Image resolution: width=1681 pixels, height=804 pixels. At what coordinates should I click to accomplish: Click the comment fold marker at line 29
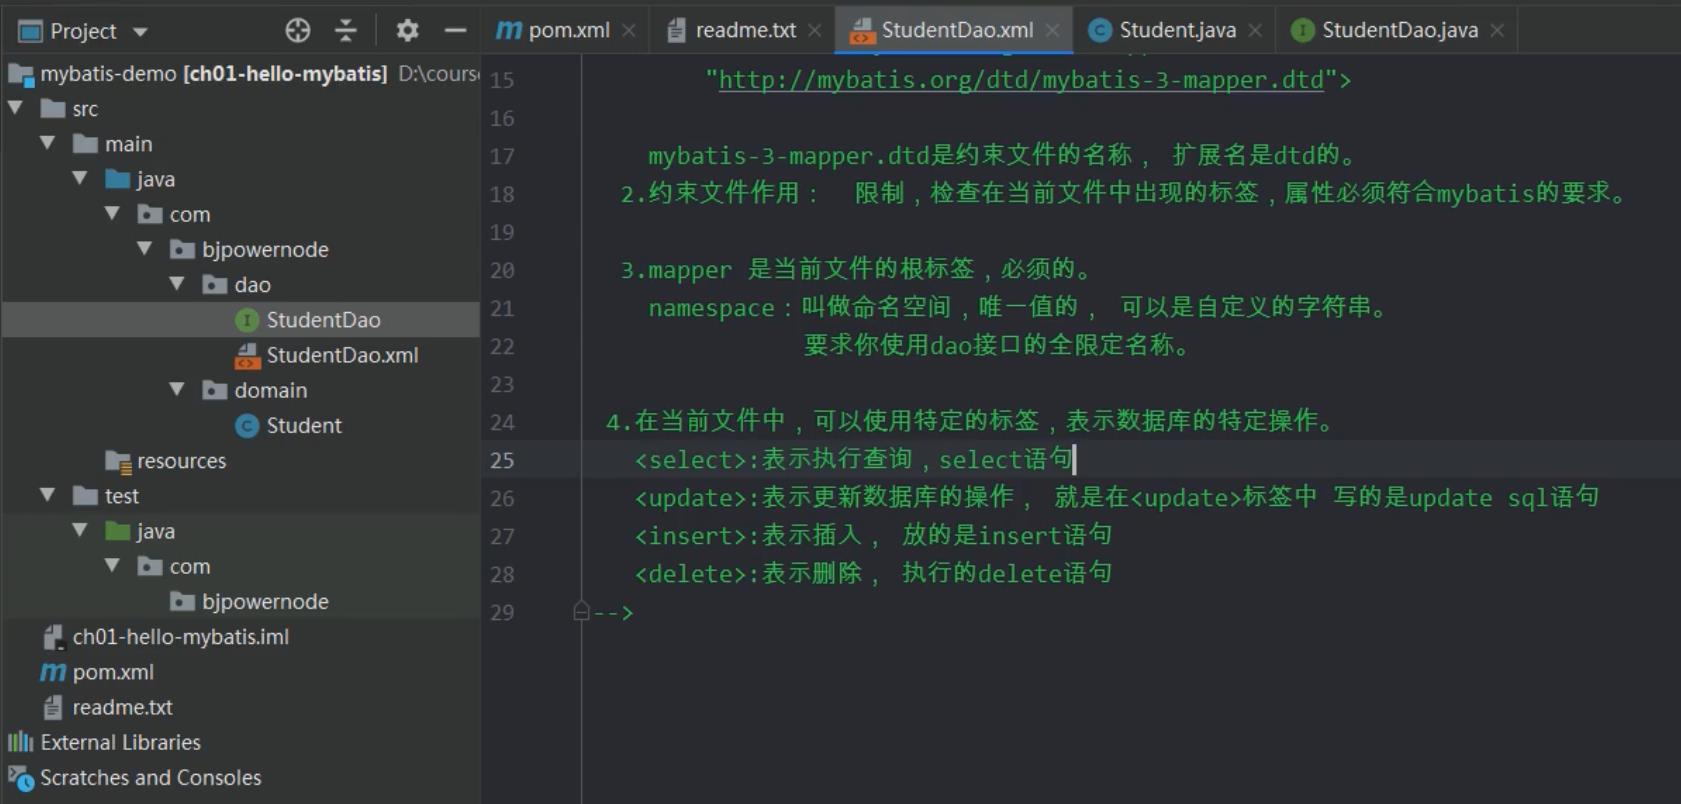(x=581, y=611)
